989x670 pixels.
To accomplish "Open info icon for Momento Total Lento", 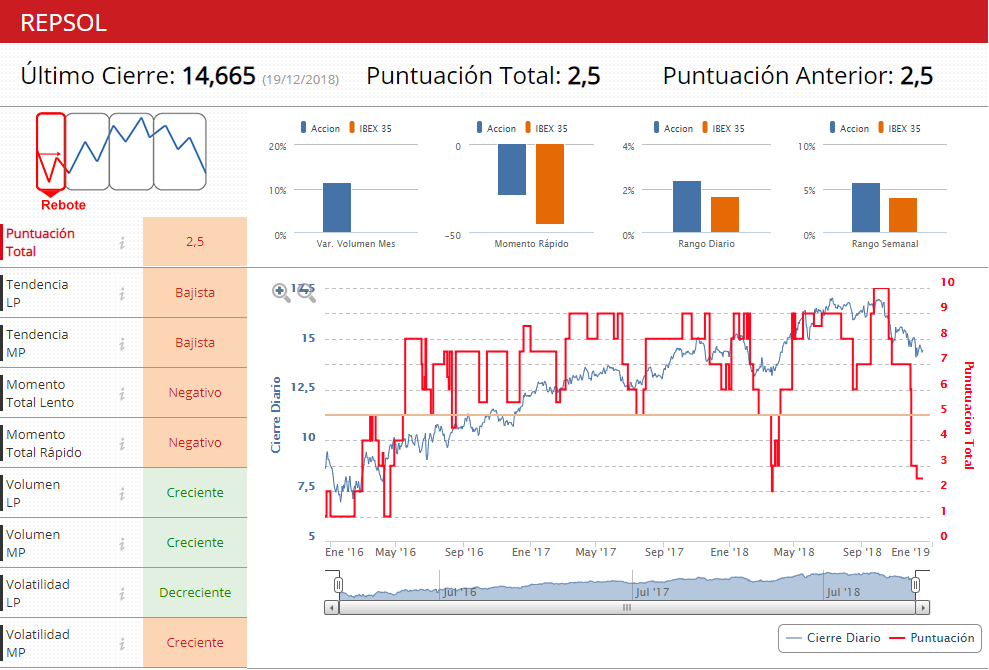I will tap(122, 393).
